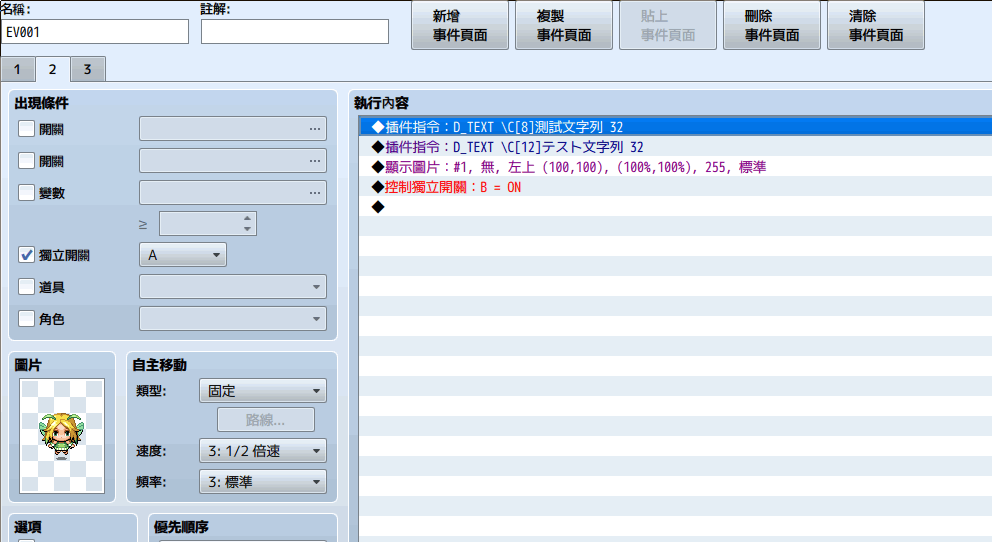Click 清除事件頁面 button

pos(876,25)
